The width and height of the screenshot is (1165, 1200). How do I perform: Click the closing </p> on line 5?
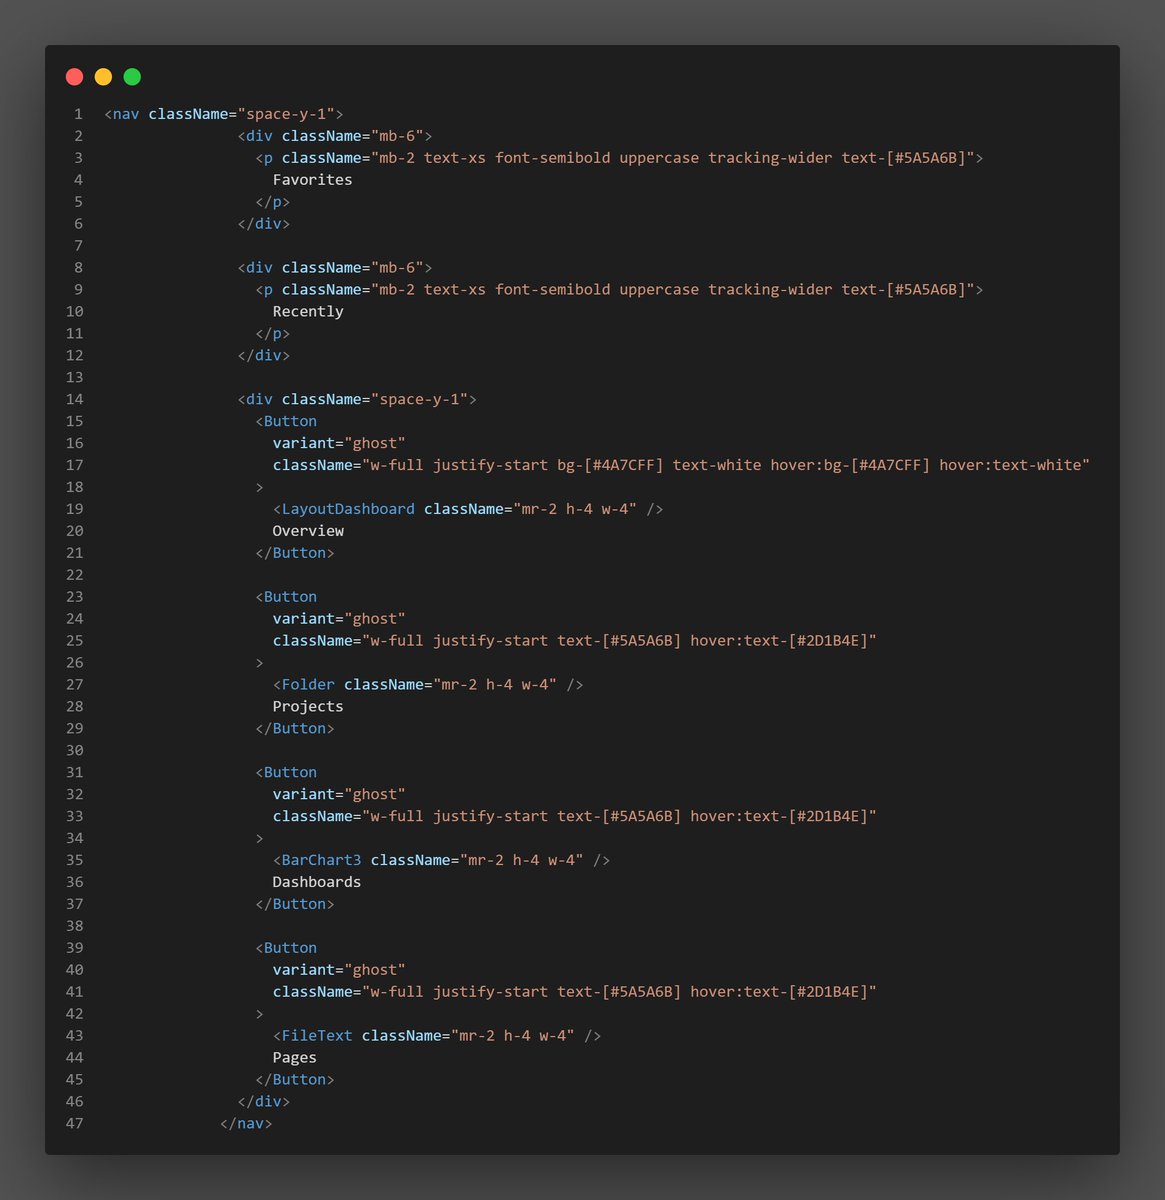[x=273, y=202]
